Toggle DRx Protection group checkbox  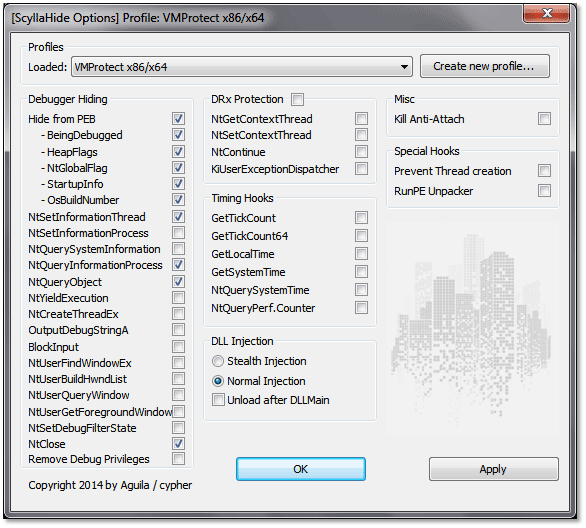click(x=297, y=99)
